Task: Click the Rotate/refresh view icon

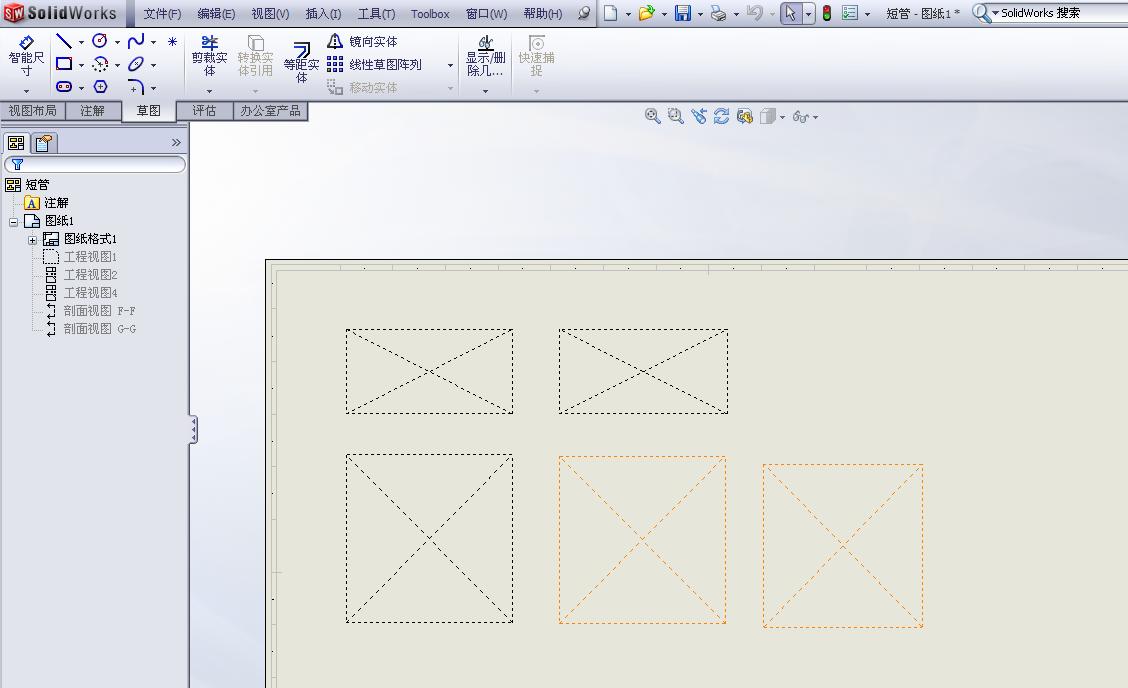Action: (722, 116)
